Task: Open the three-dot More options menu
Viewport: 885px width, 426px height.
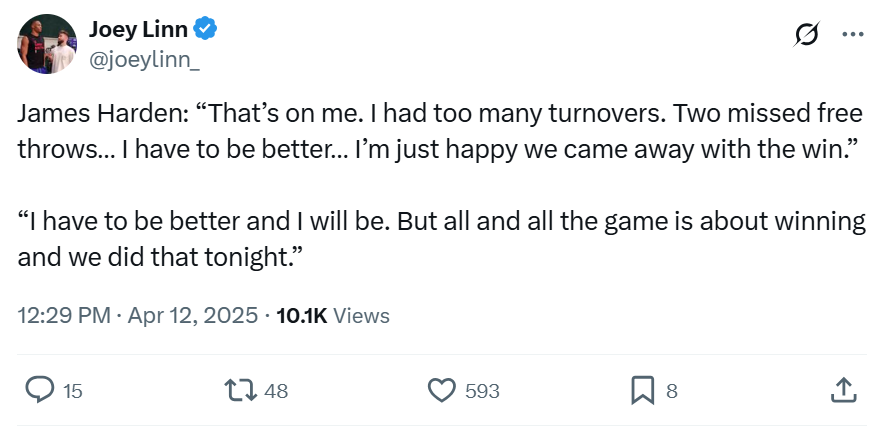Action: tap(852, 34)
